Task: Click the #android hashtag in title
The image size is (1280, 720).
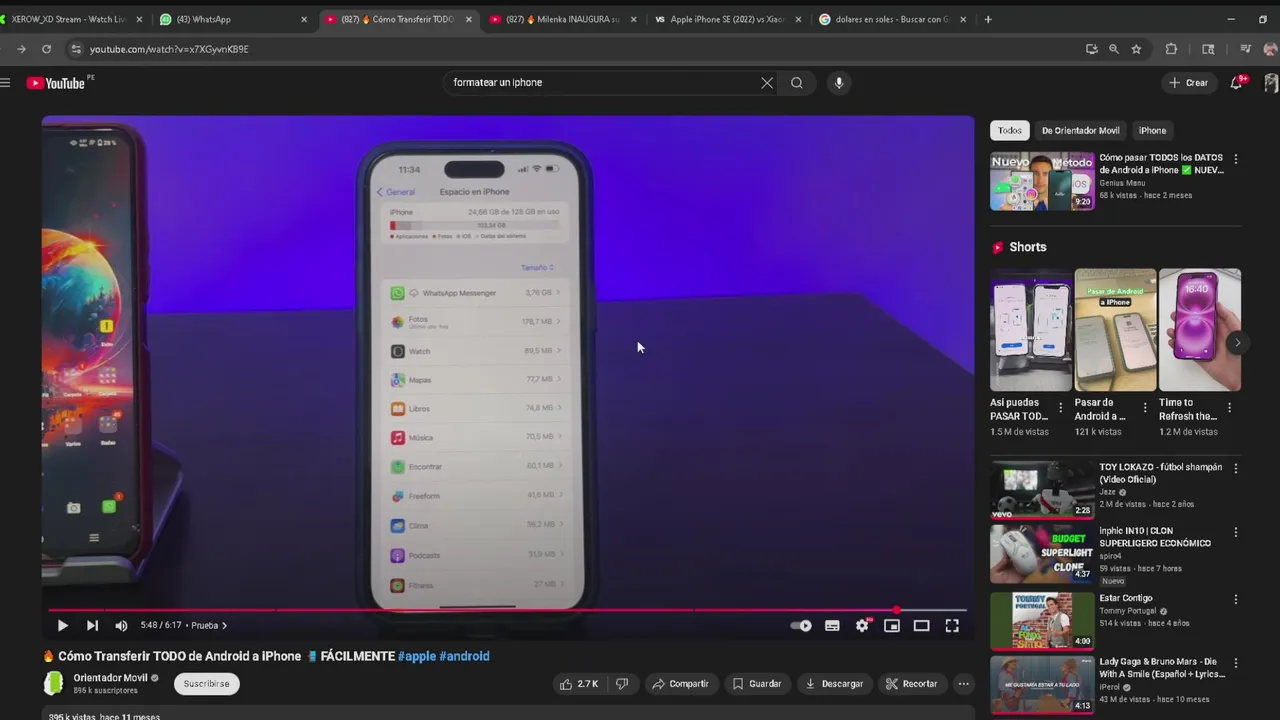Action: (x=465, y=657)
